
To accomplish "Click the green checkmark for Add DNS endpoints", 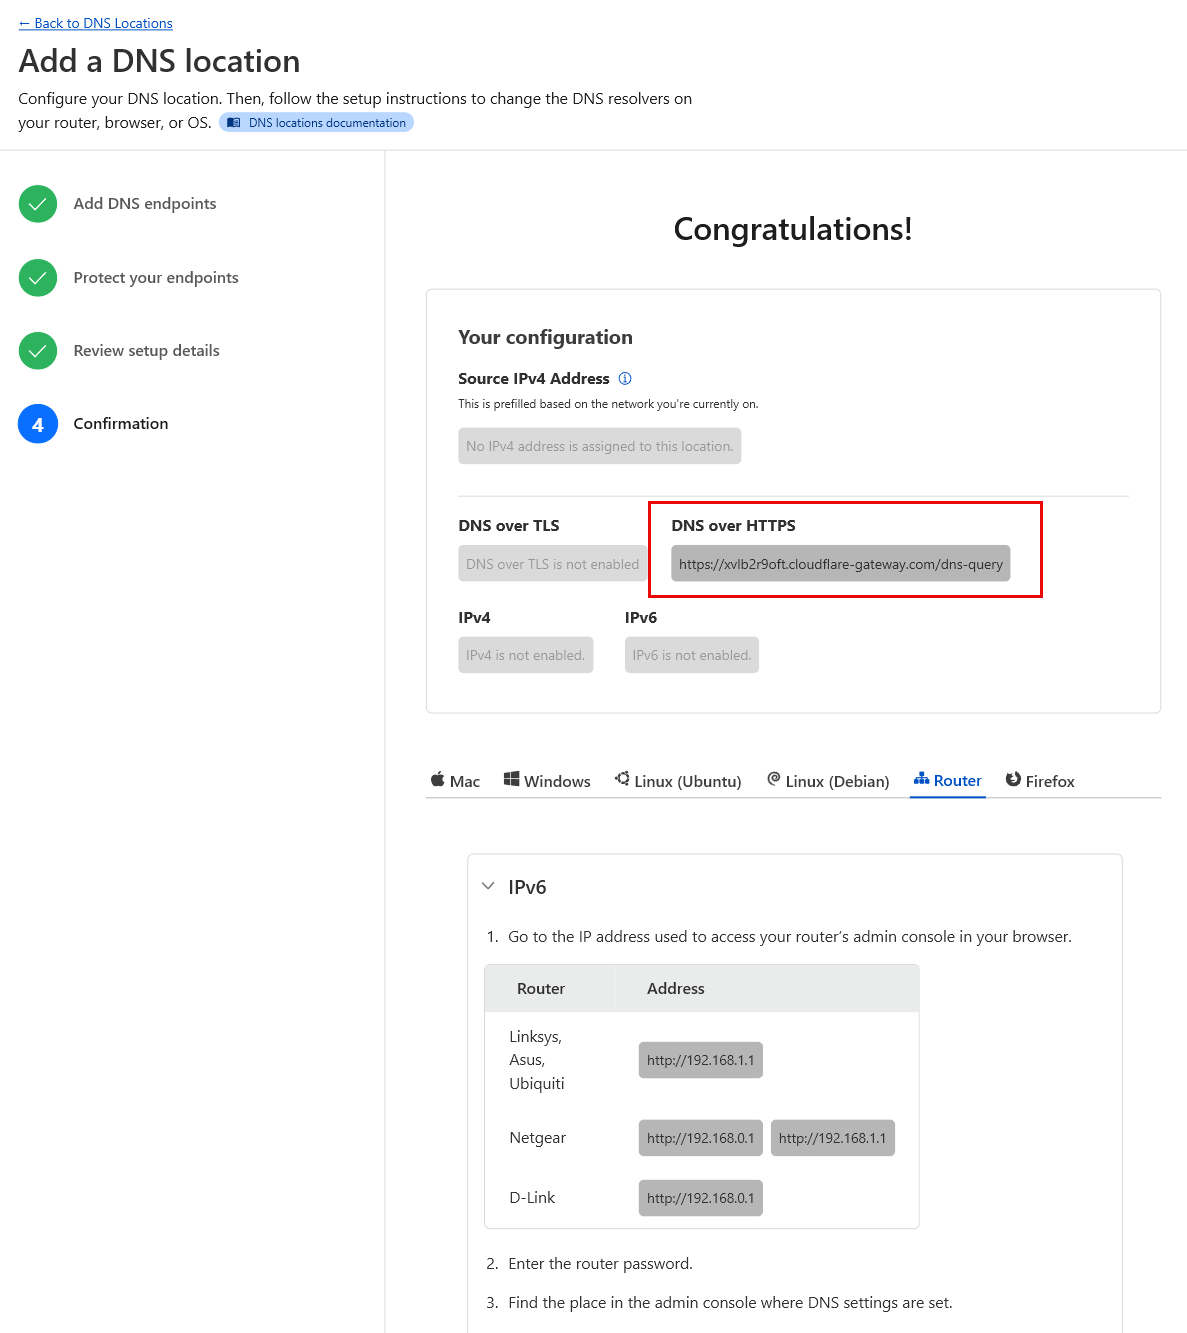I will point(38,204).
